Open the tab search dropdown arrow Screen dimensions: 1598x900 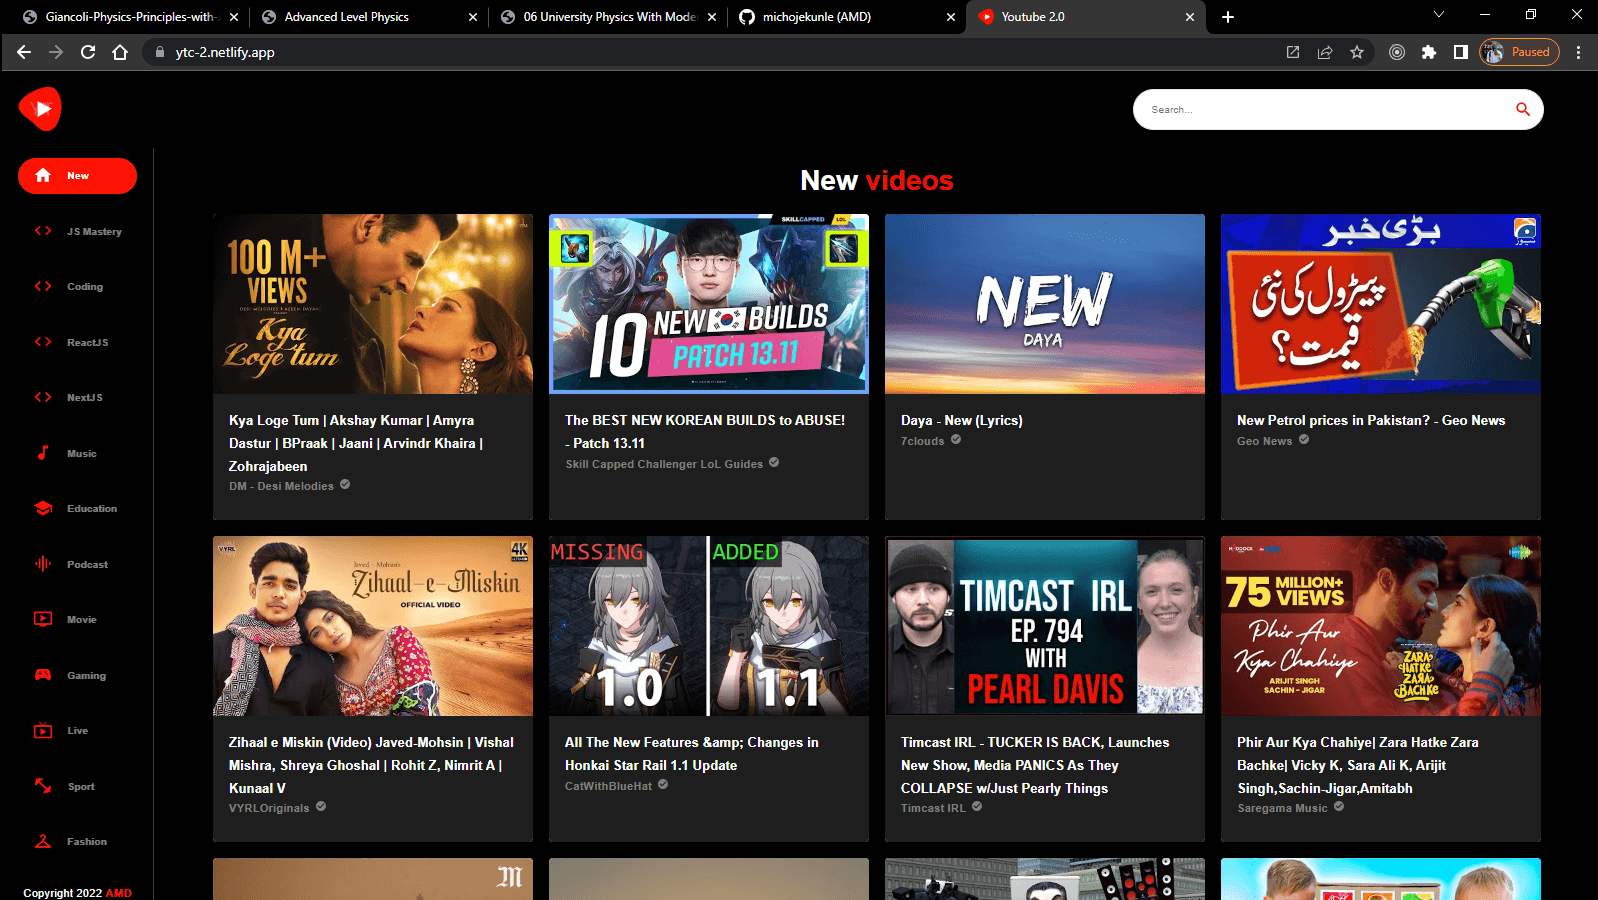[x=1438, y=15]
